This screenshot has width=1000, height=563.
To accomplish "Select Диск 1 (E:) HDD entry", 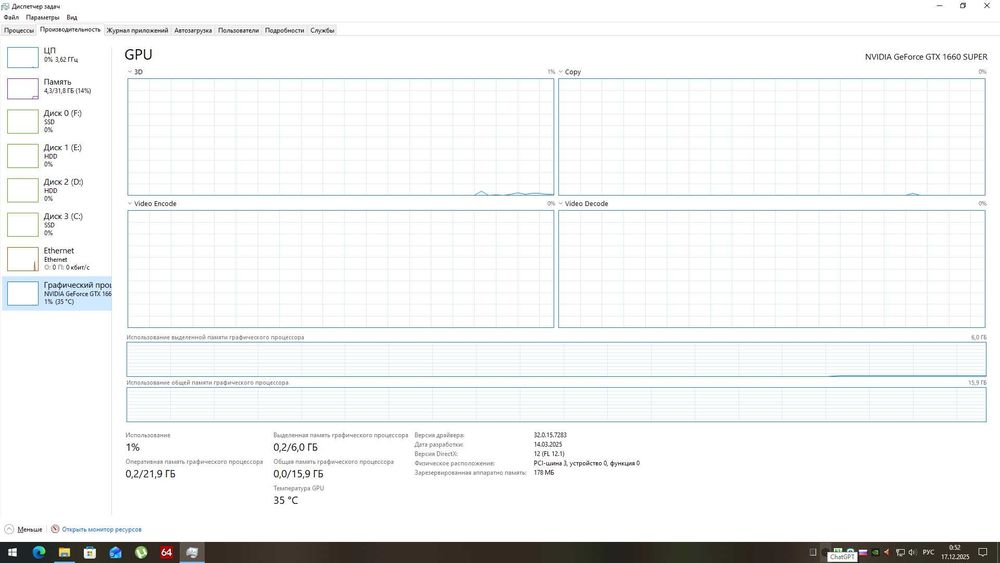I will (57, 156).
